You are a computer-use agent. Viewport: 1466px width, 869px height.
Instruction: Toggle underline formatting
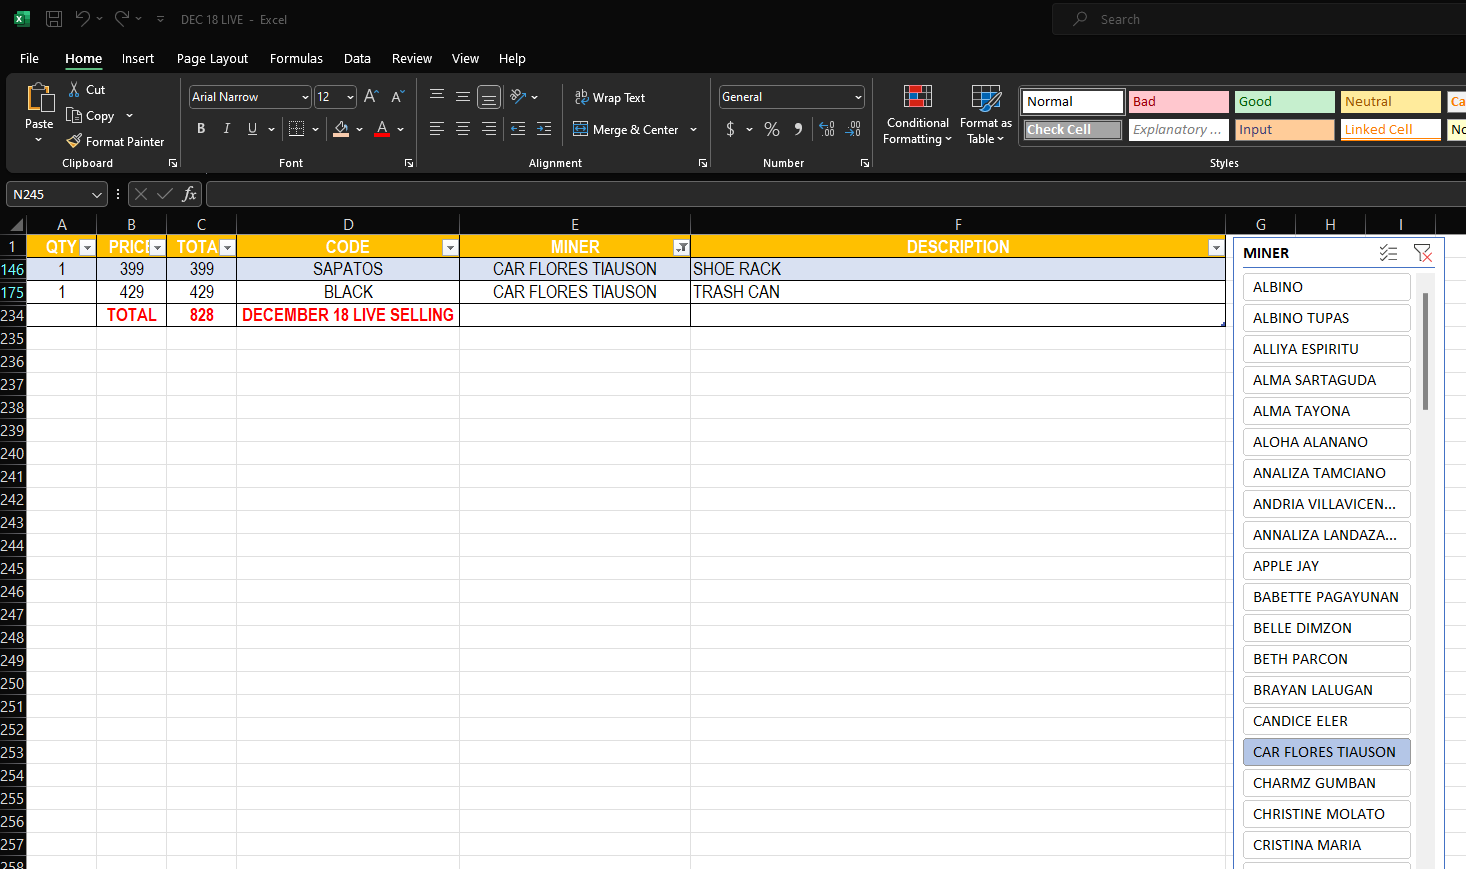252,129
